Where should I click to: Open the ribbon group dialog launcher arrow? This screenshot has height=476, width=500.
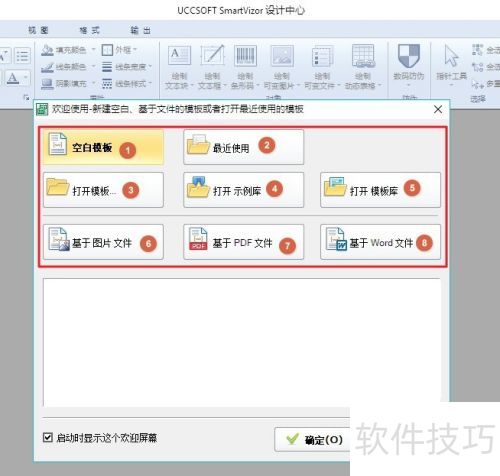pyautogui.click(x=26, y=97)
